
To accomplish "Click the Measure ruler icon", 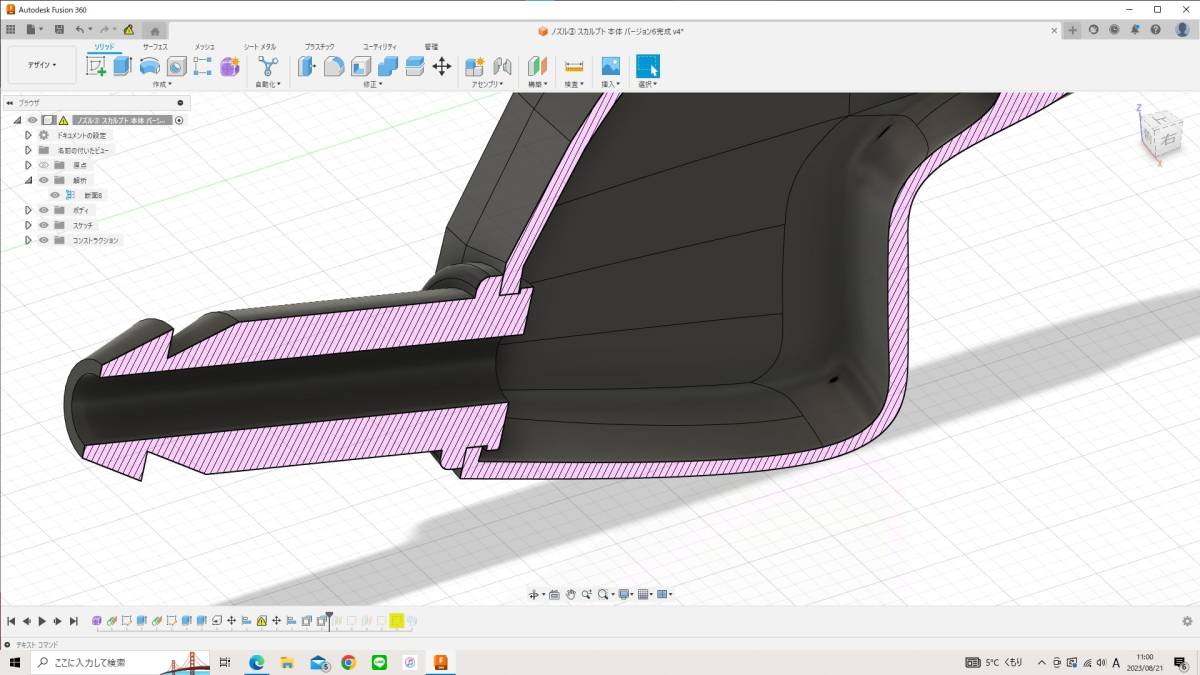I will click(x=574, y=66).
